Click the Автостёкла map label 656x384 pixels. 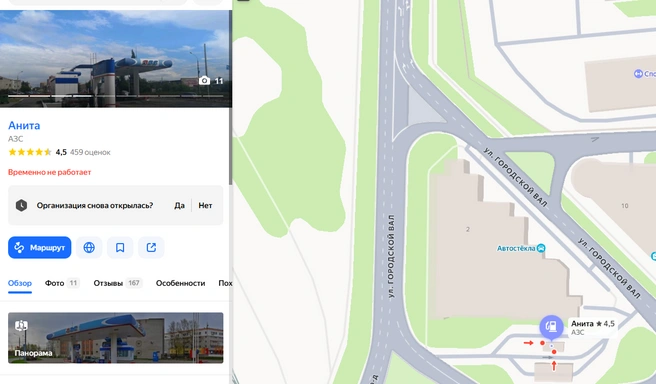pyautogui.click(x=516, y=248)
